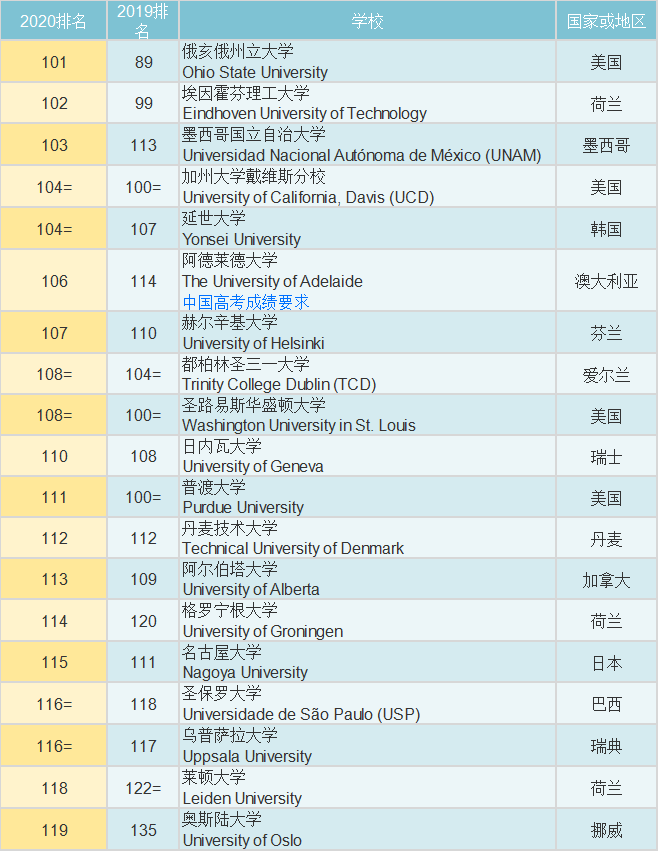Select Chinese name 圣路易斯华盛顿大学
Screen dimensions: 658x851
pos(254,404)
